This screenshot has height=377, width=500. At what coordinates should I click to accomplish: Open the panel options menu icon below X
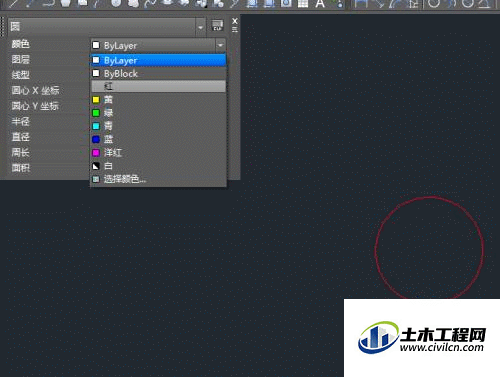coord(235,30)
